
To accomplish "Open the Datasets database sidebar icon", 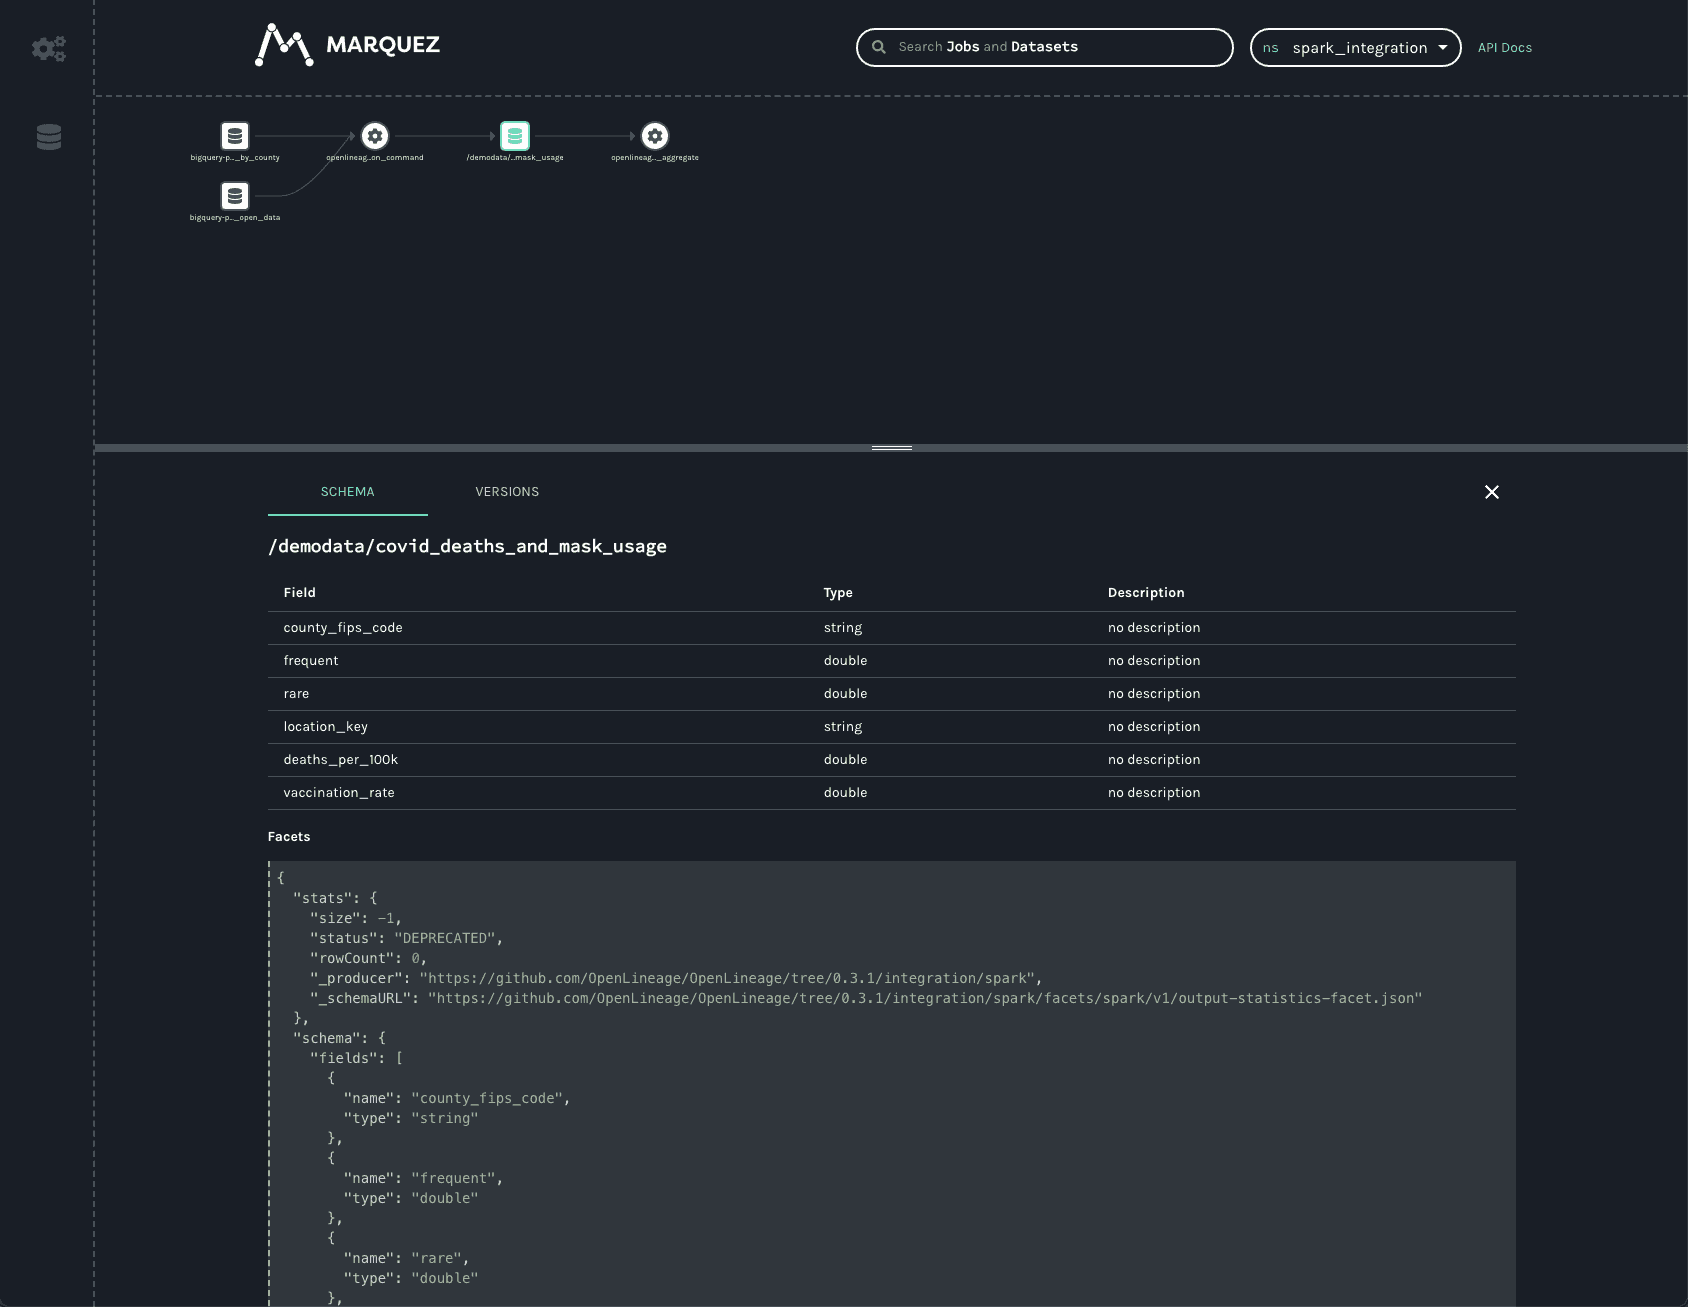I will [x=49, y=137].
